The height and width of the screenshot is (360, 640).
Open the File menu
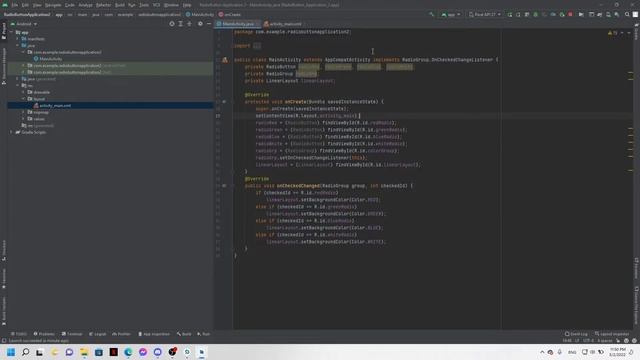pos(15,5)
